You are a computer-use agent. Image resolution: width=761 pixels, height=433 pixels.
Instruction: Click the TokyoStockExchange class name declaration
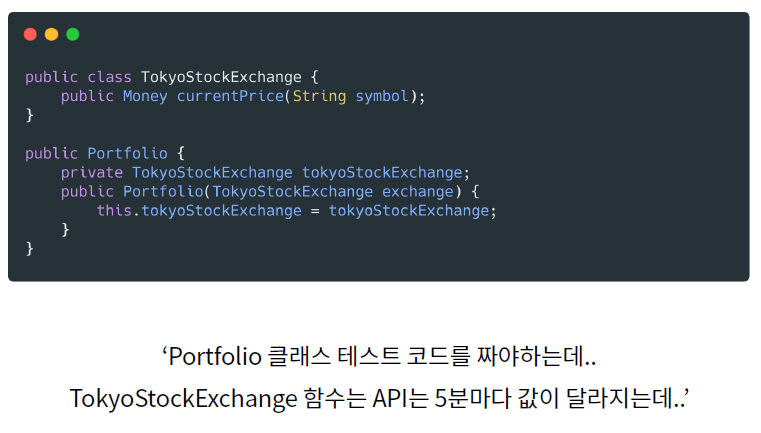click(x=221, y=77)
